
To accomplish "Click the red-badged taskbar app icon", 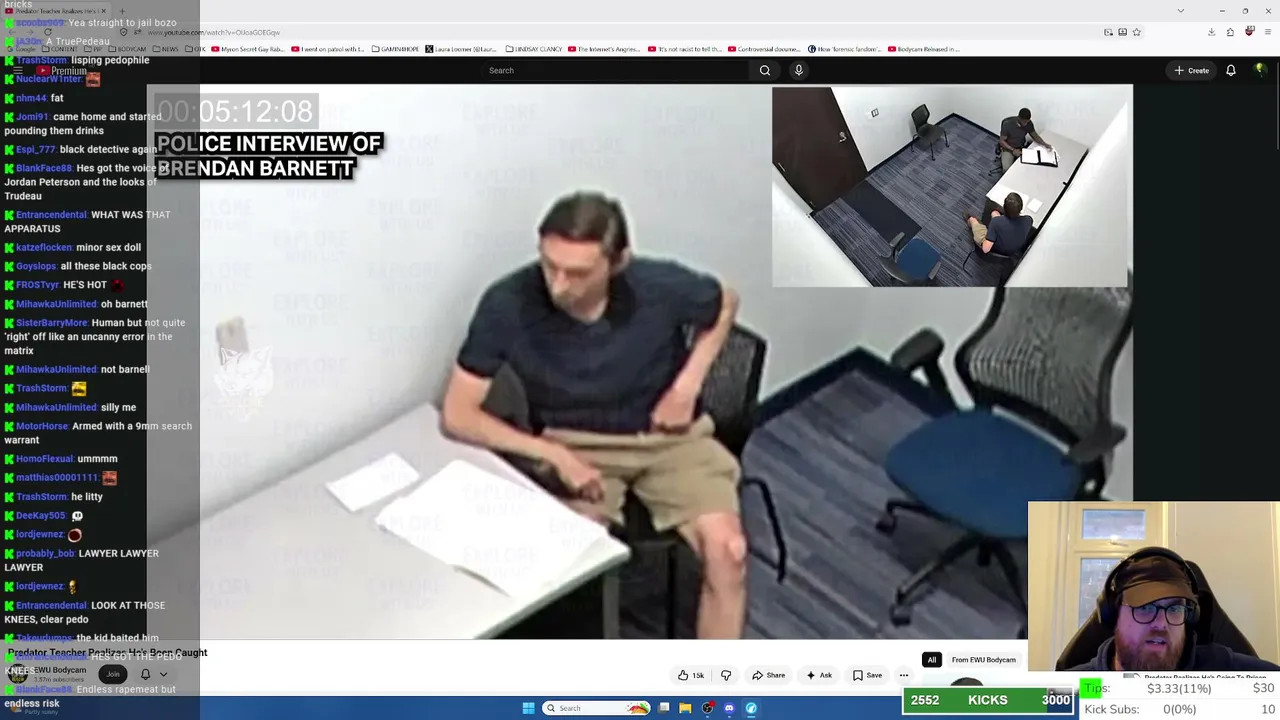I will tap(707, 708).
